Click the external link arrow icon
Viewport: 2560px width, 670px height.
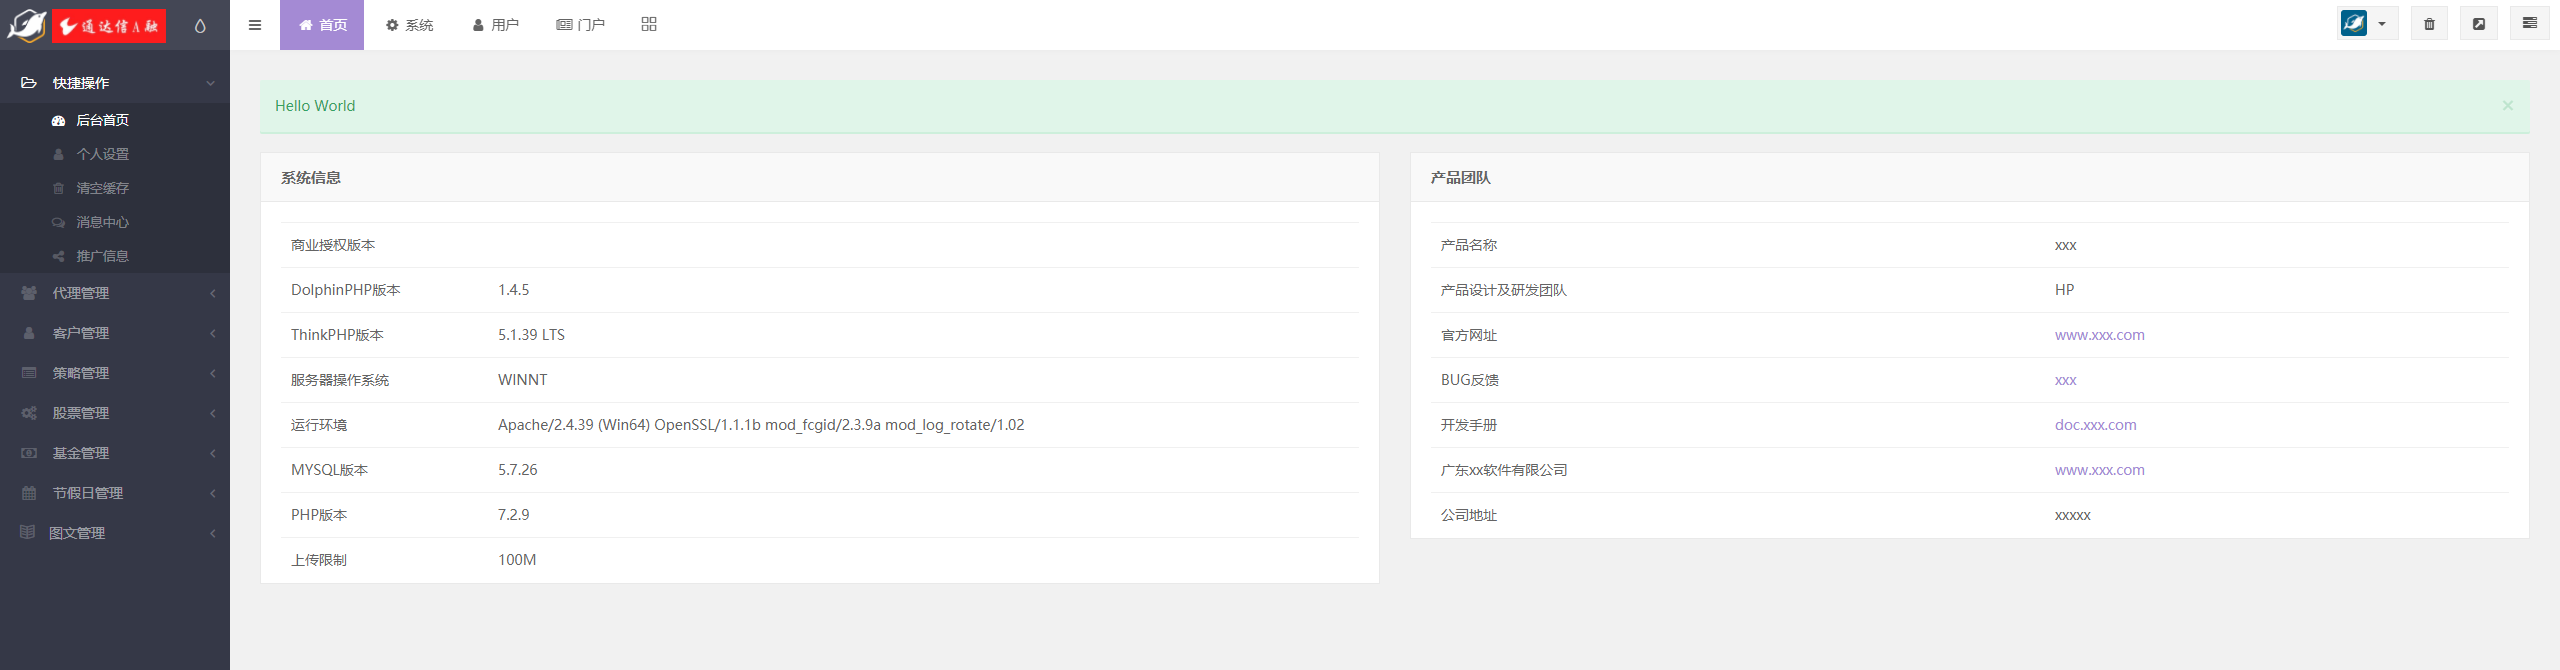tap(2479, 24)
